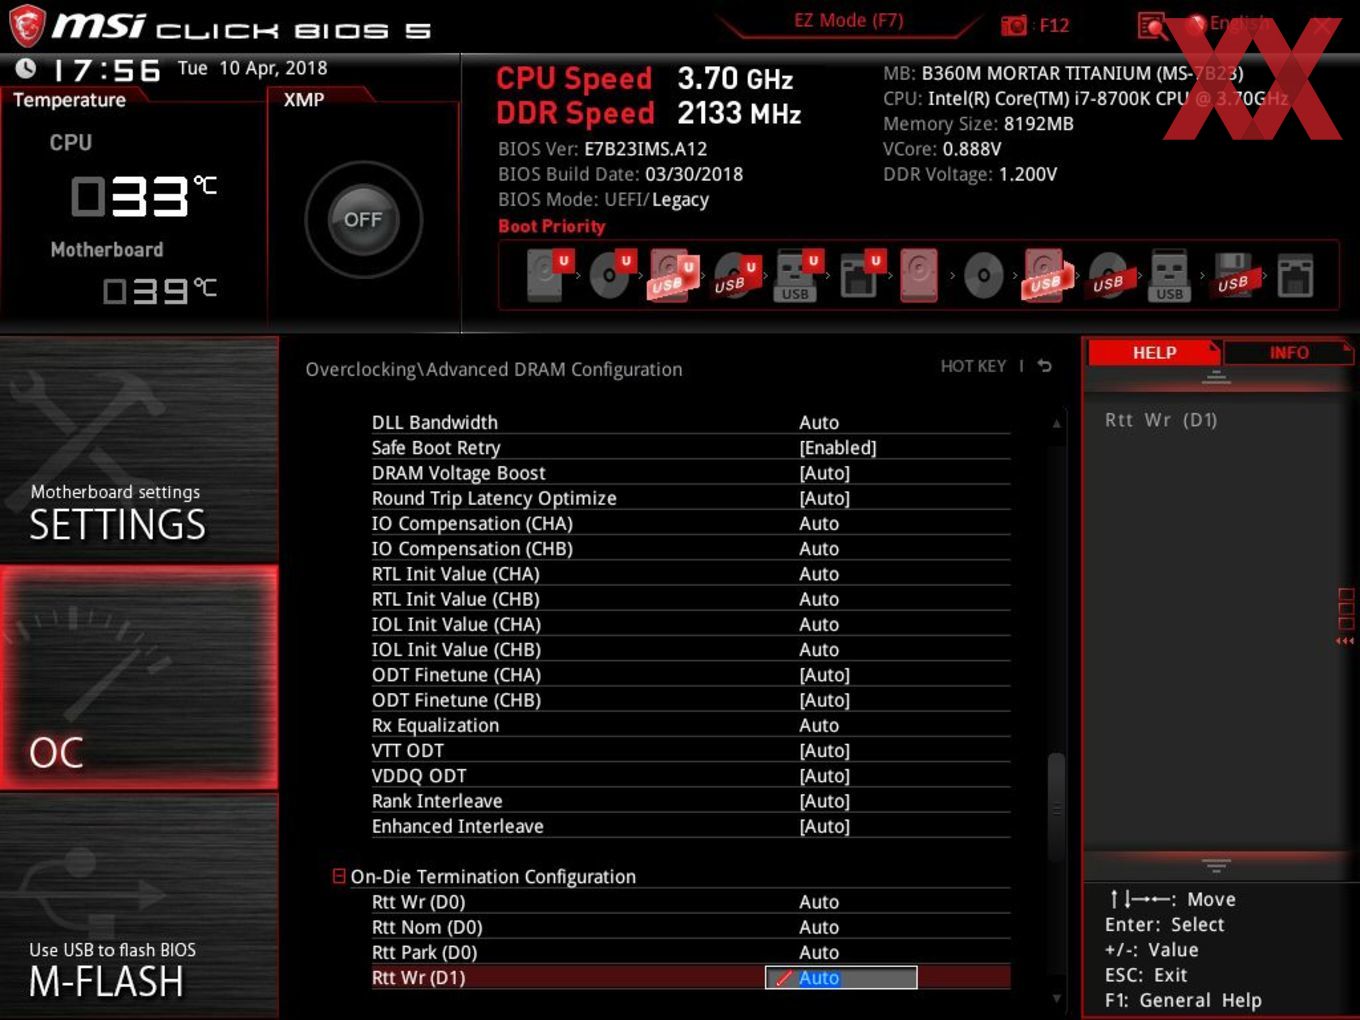1360x1020 pixels.
Task: Click the back arrow next to HOT KEY
Action: 1044,366
